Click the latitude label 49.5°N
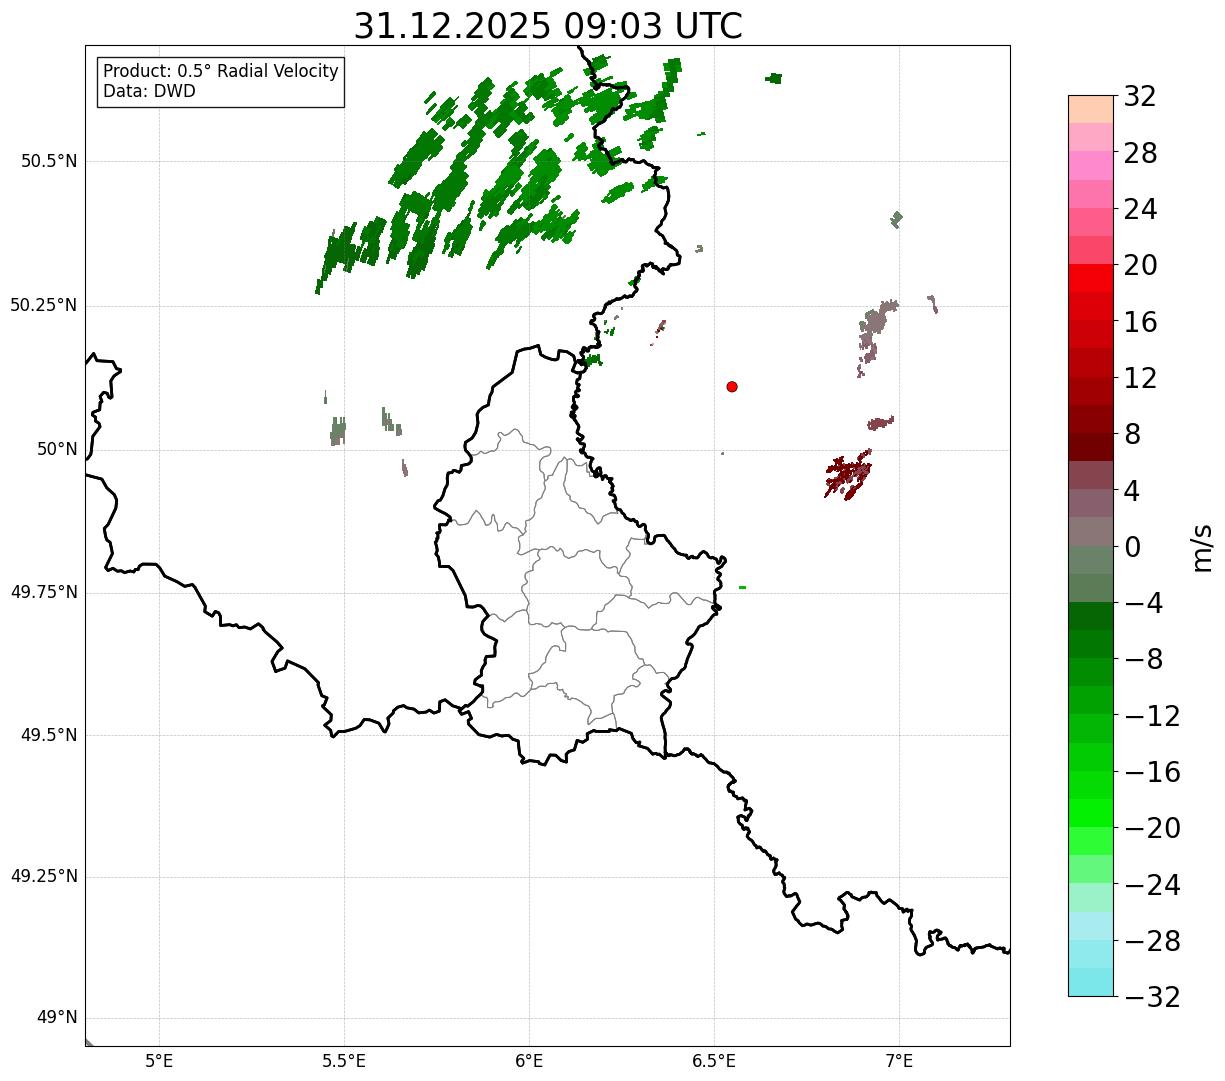Image resolution: width=1225 pixels, height=1081 pixels. pyautogui.click(x=48, y=735)
